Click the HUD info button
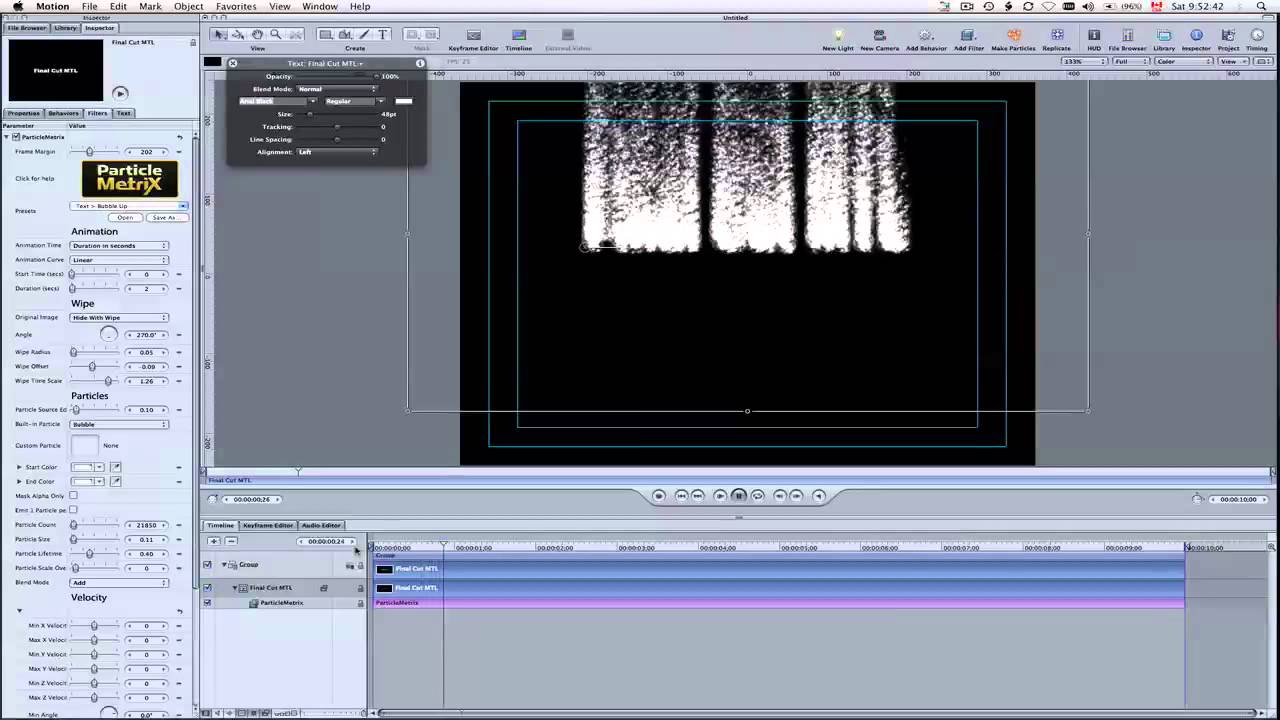This screenshot has width=1280, height=720. tap(420, 63)
